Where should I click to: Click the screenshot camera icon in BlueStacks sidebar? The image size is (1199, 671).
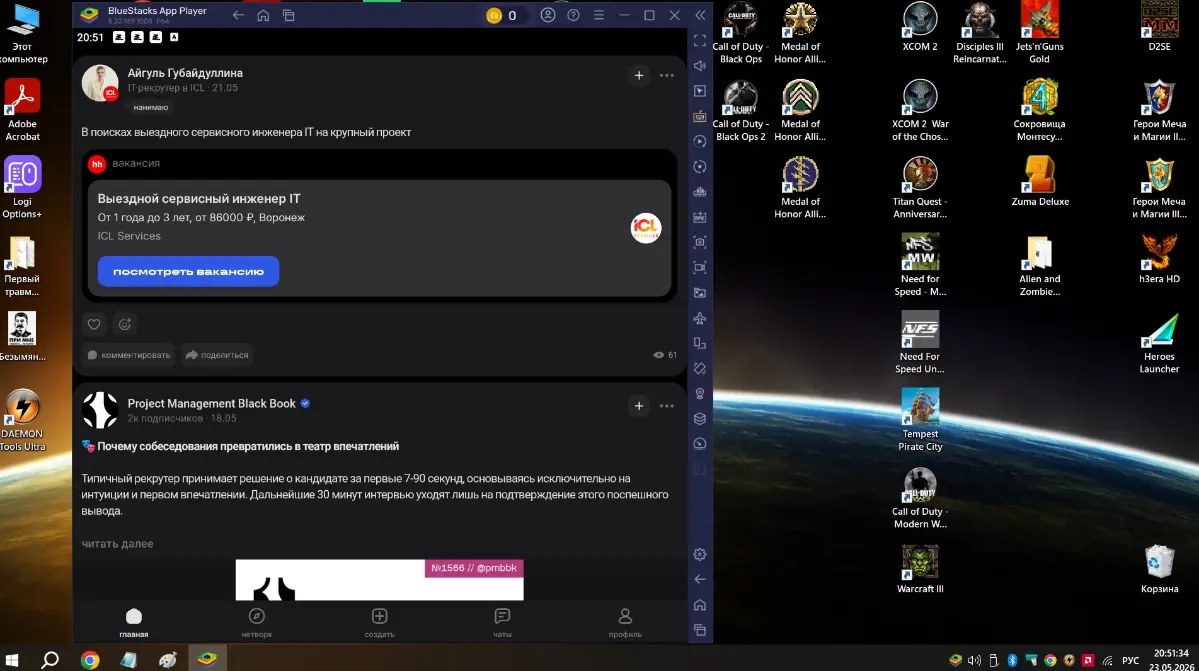point(700,242)
